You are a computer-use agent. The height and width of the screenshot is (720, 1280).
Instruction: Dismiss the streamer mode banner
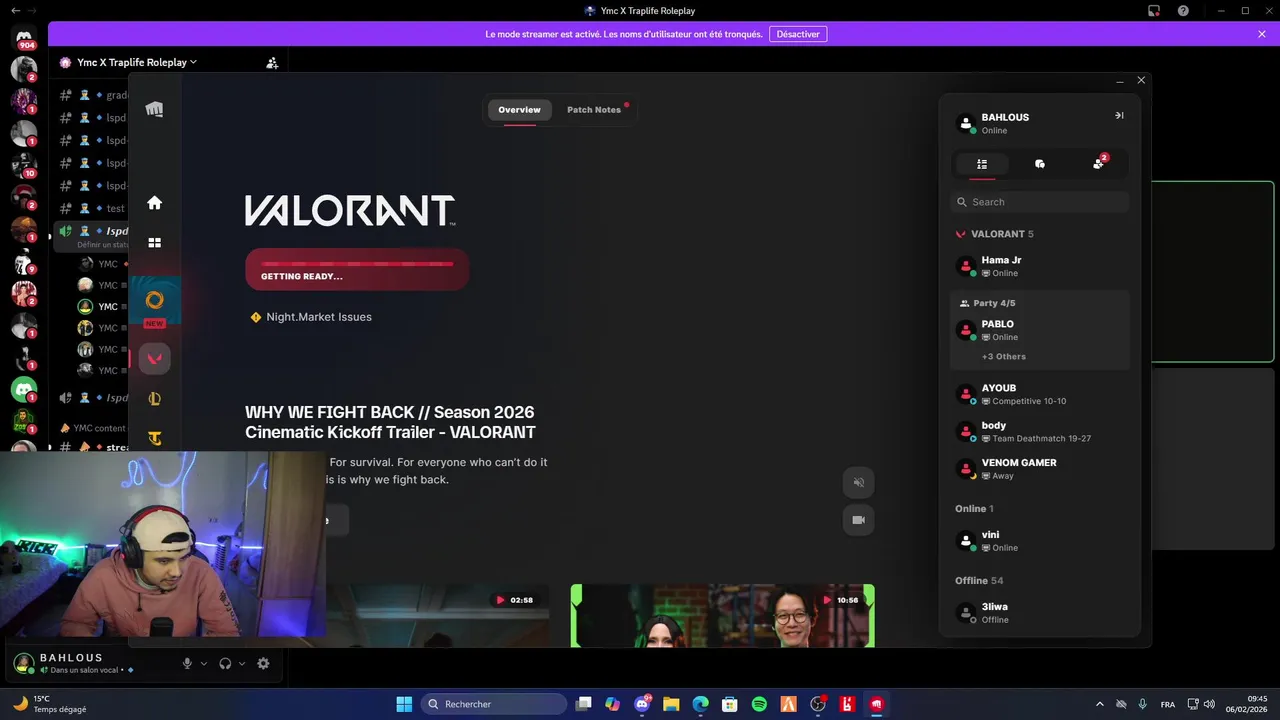[x=1262, y=34]
